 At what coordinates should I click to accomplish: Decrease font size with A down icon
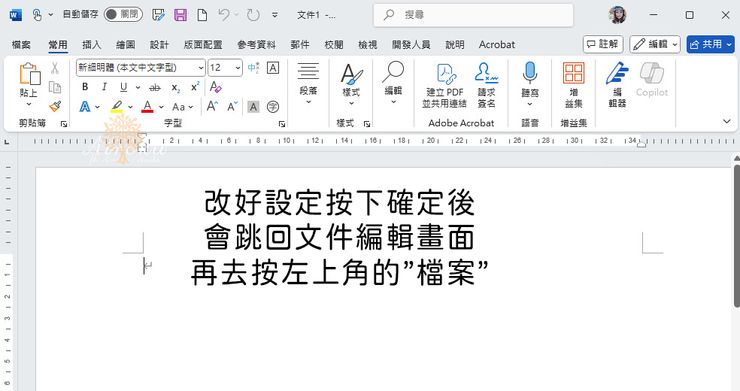click(232, 107)
